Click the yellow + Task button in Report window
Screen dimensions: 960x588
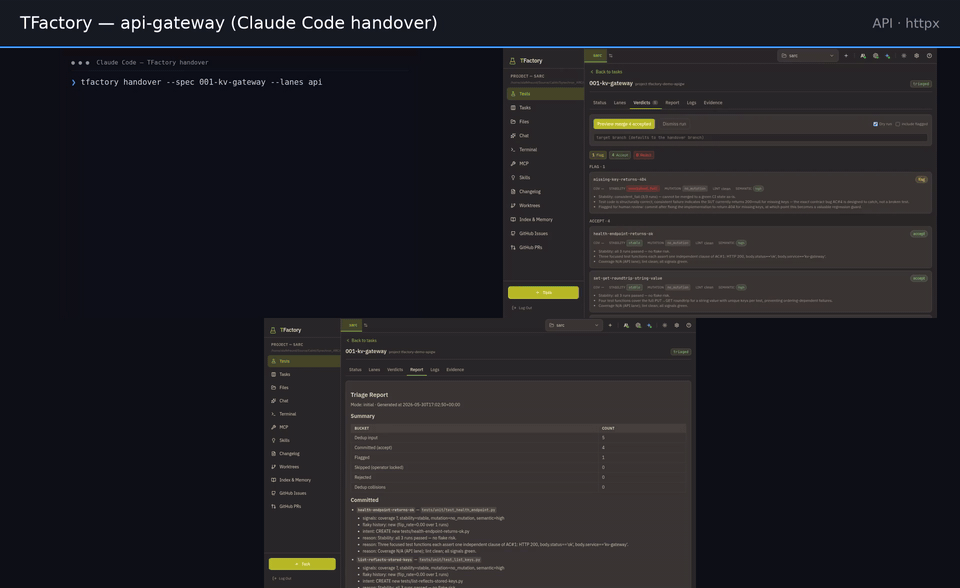tap(302, 564)
